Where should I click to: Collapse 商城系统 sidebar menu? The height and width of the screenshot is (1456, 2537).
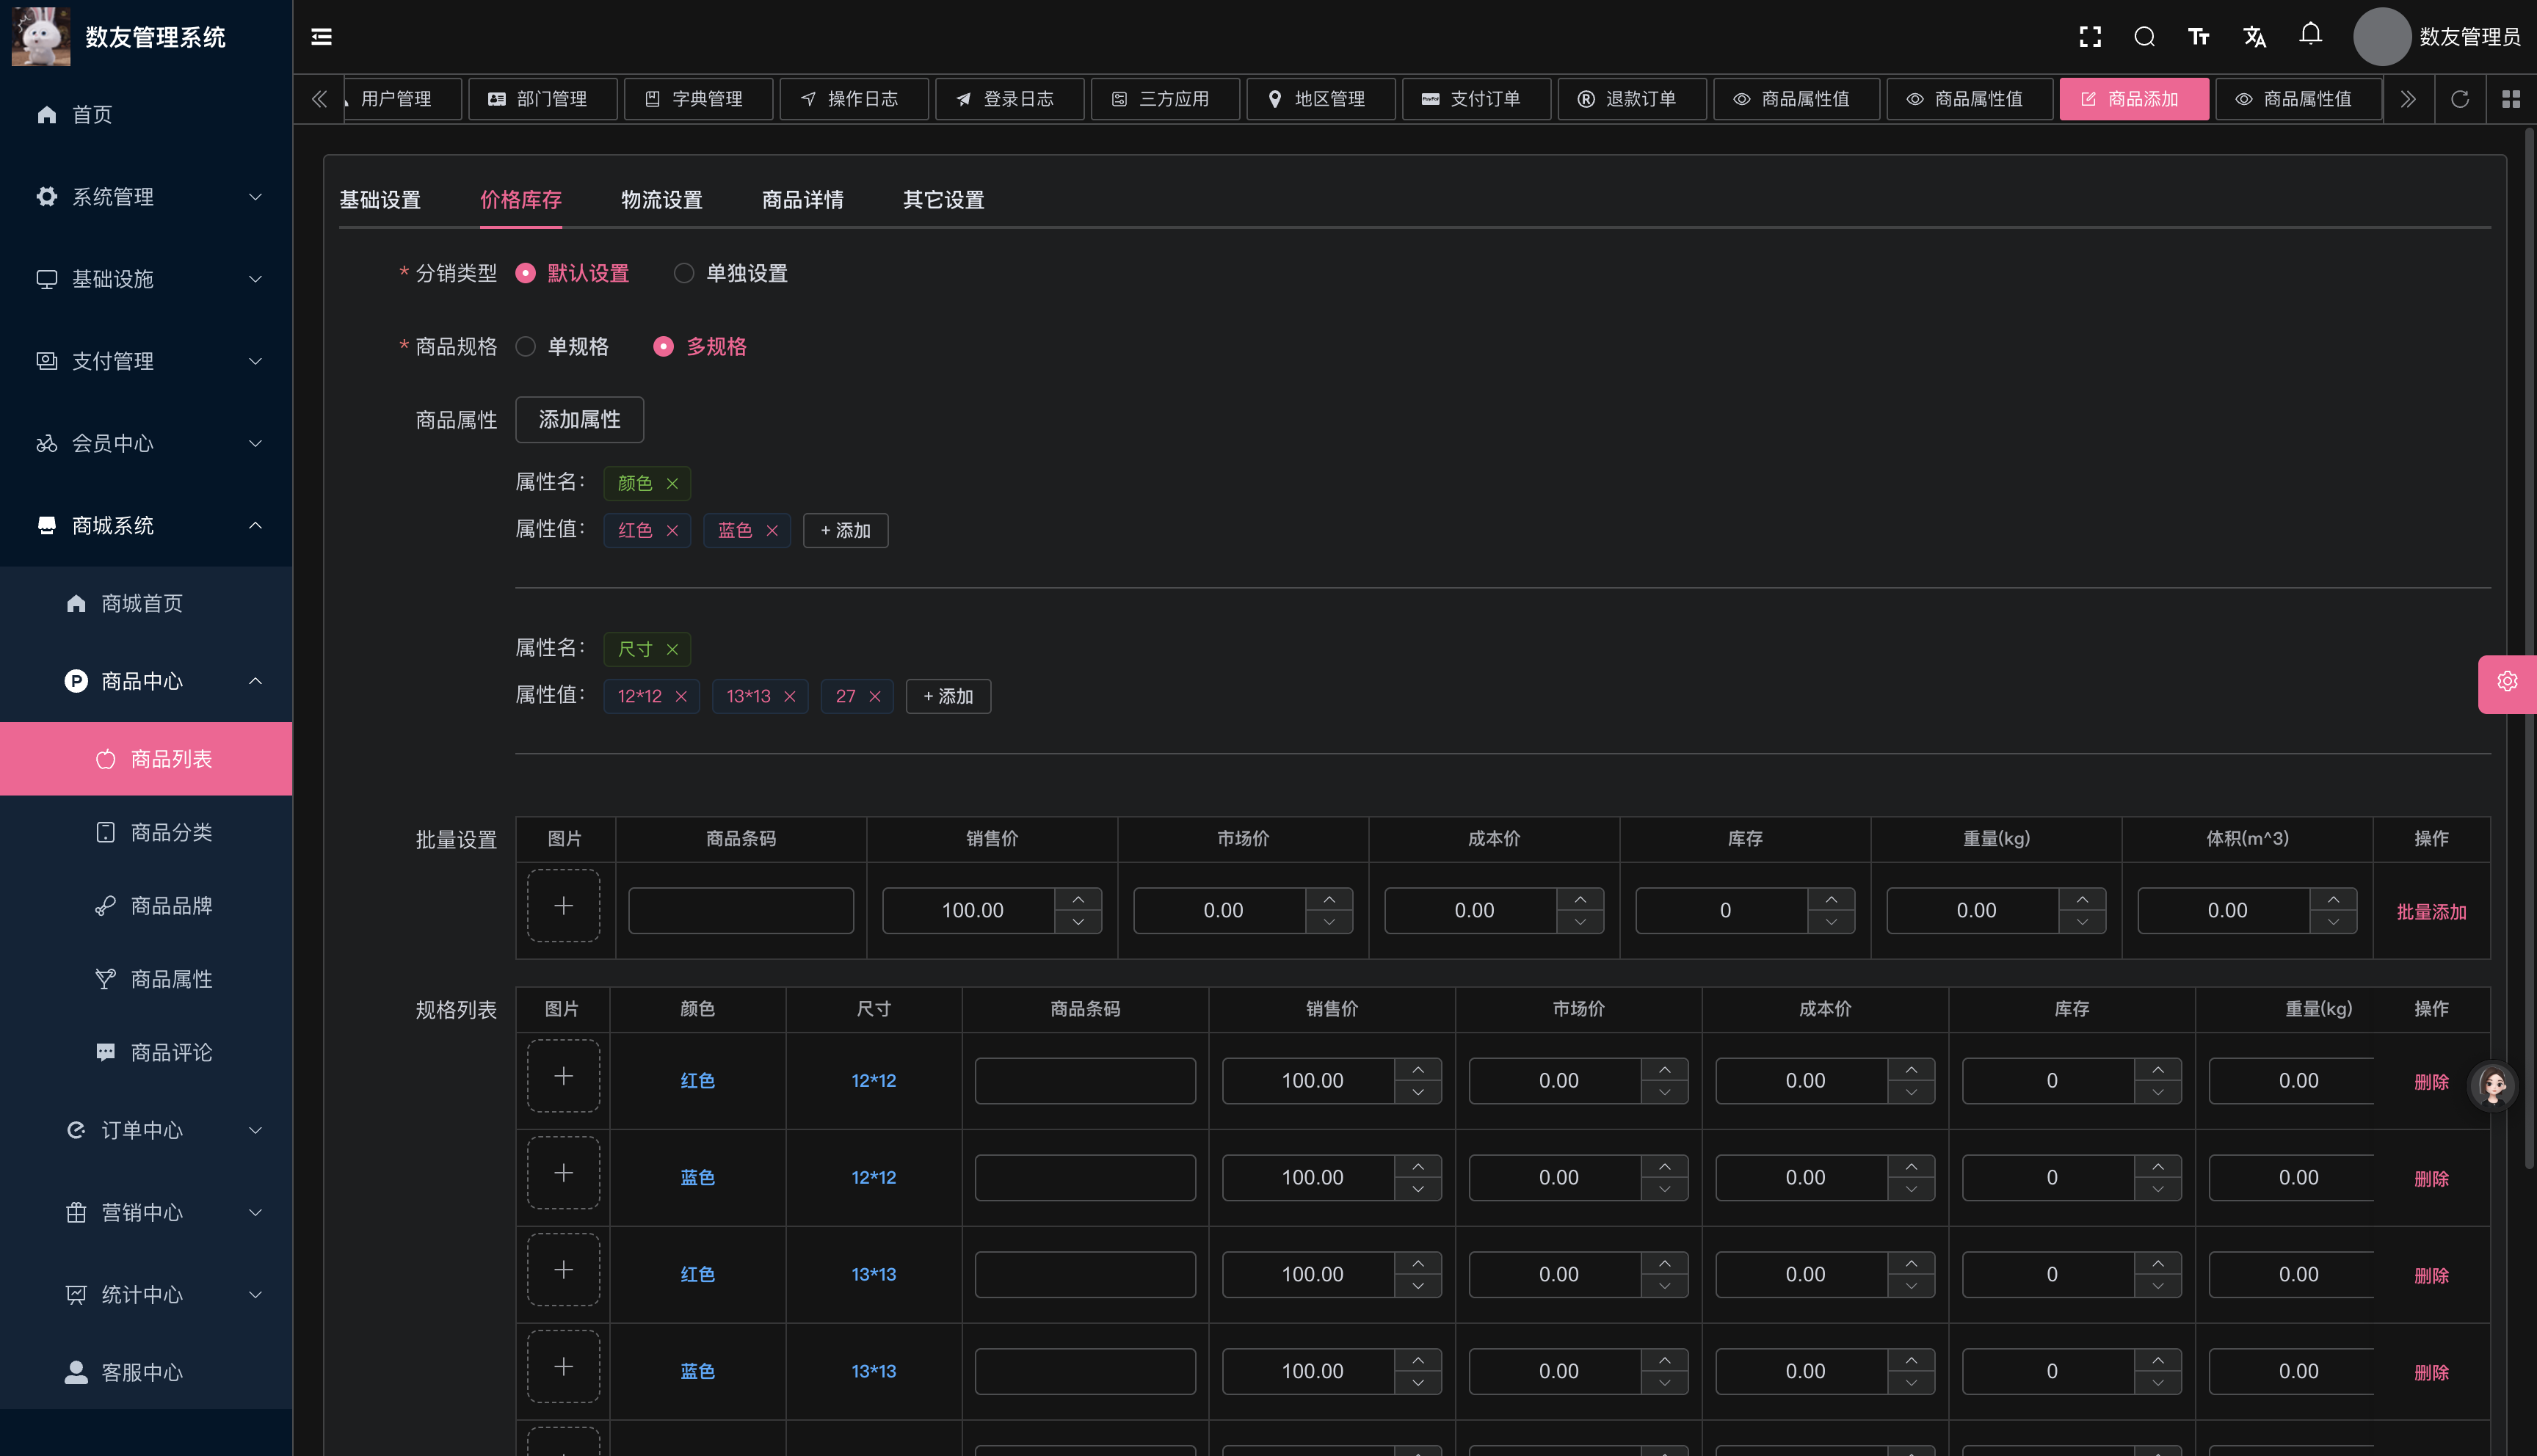146,526
